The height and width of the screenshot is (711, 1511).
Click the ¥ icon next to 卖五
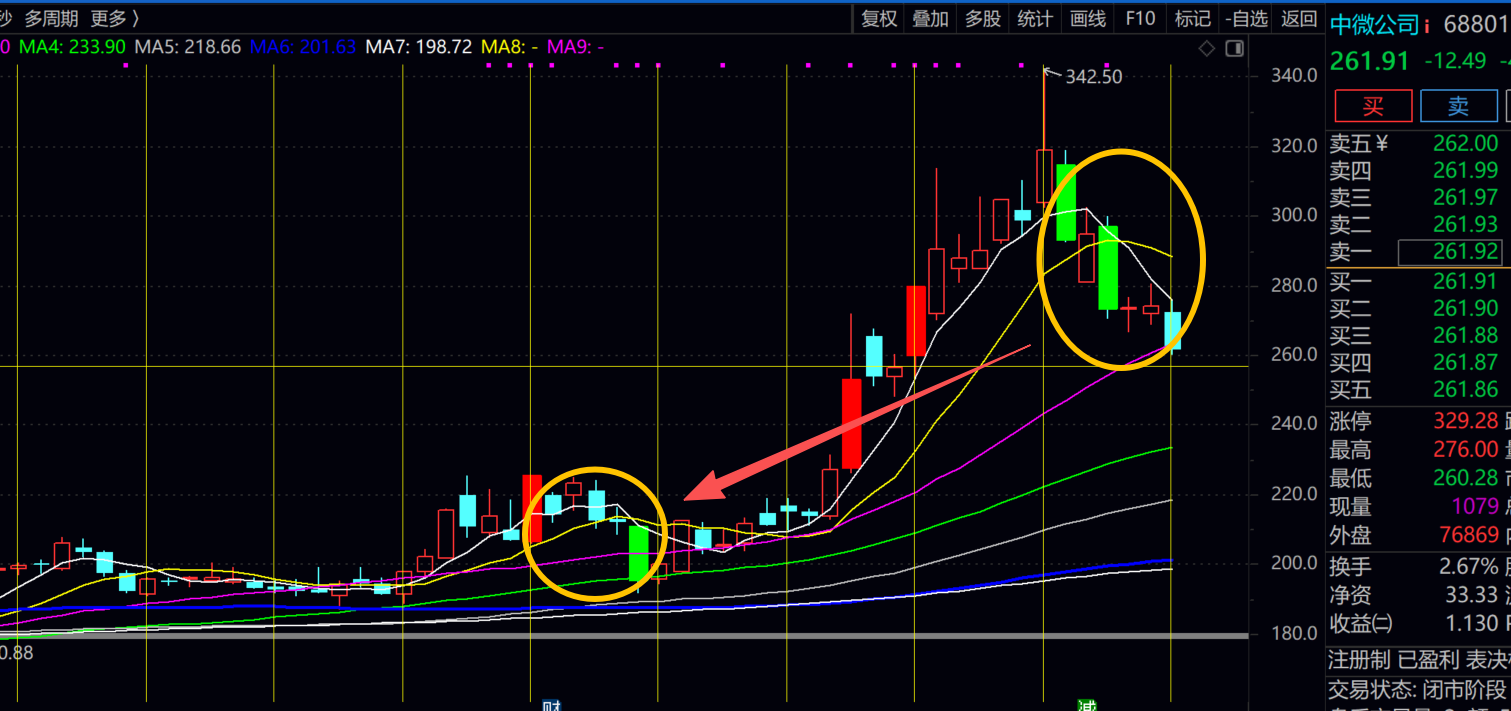coord(1382,144)
